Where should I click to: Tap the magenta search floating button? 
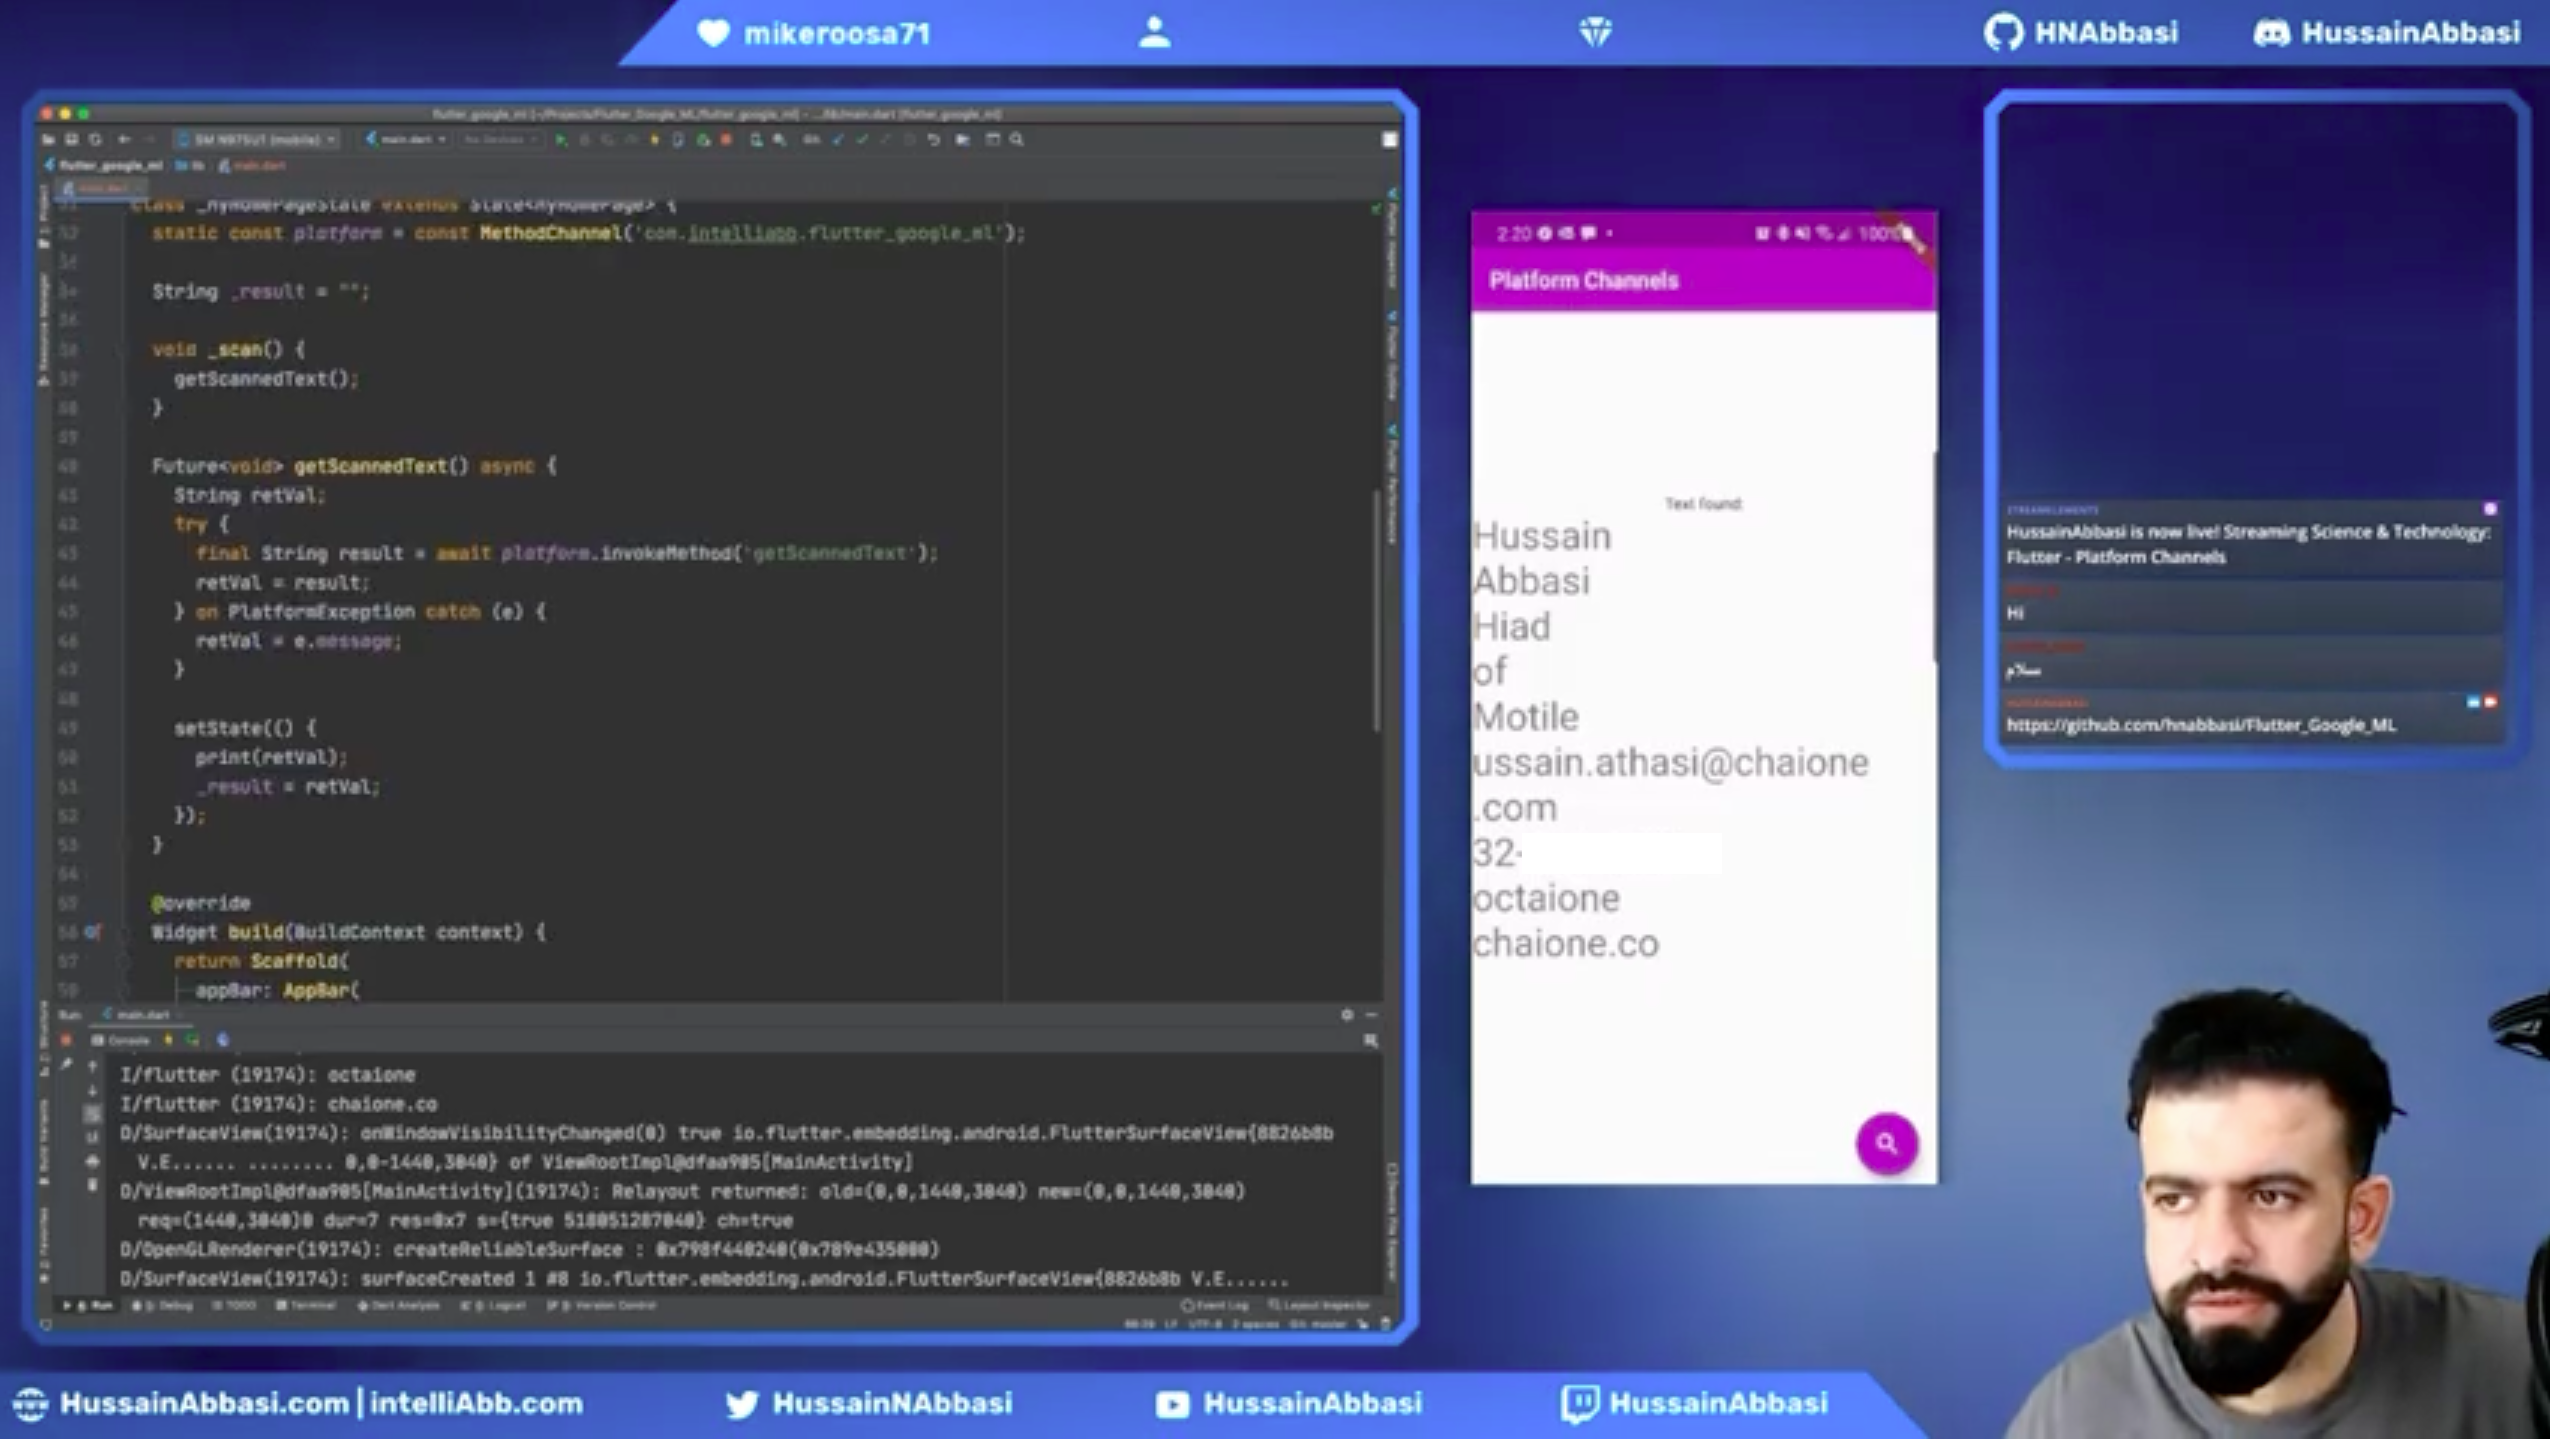1886,1143
